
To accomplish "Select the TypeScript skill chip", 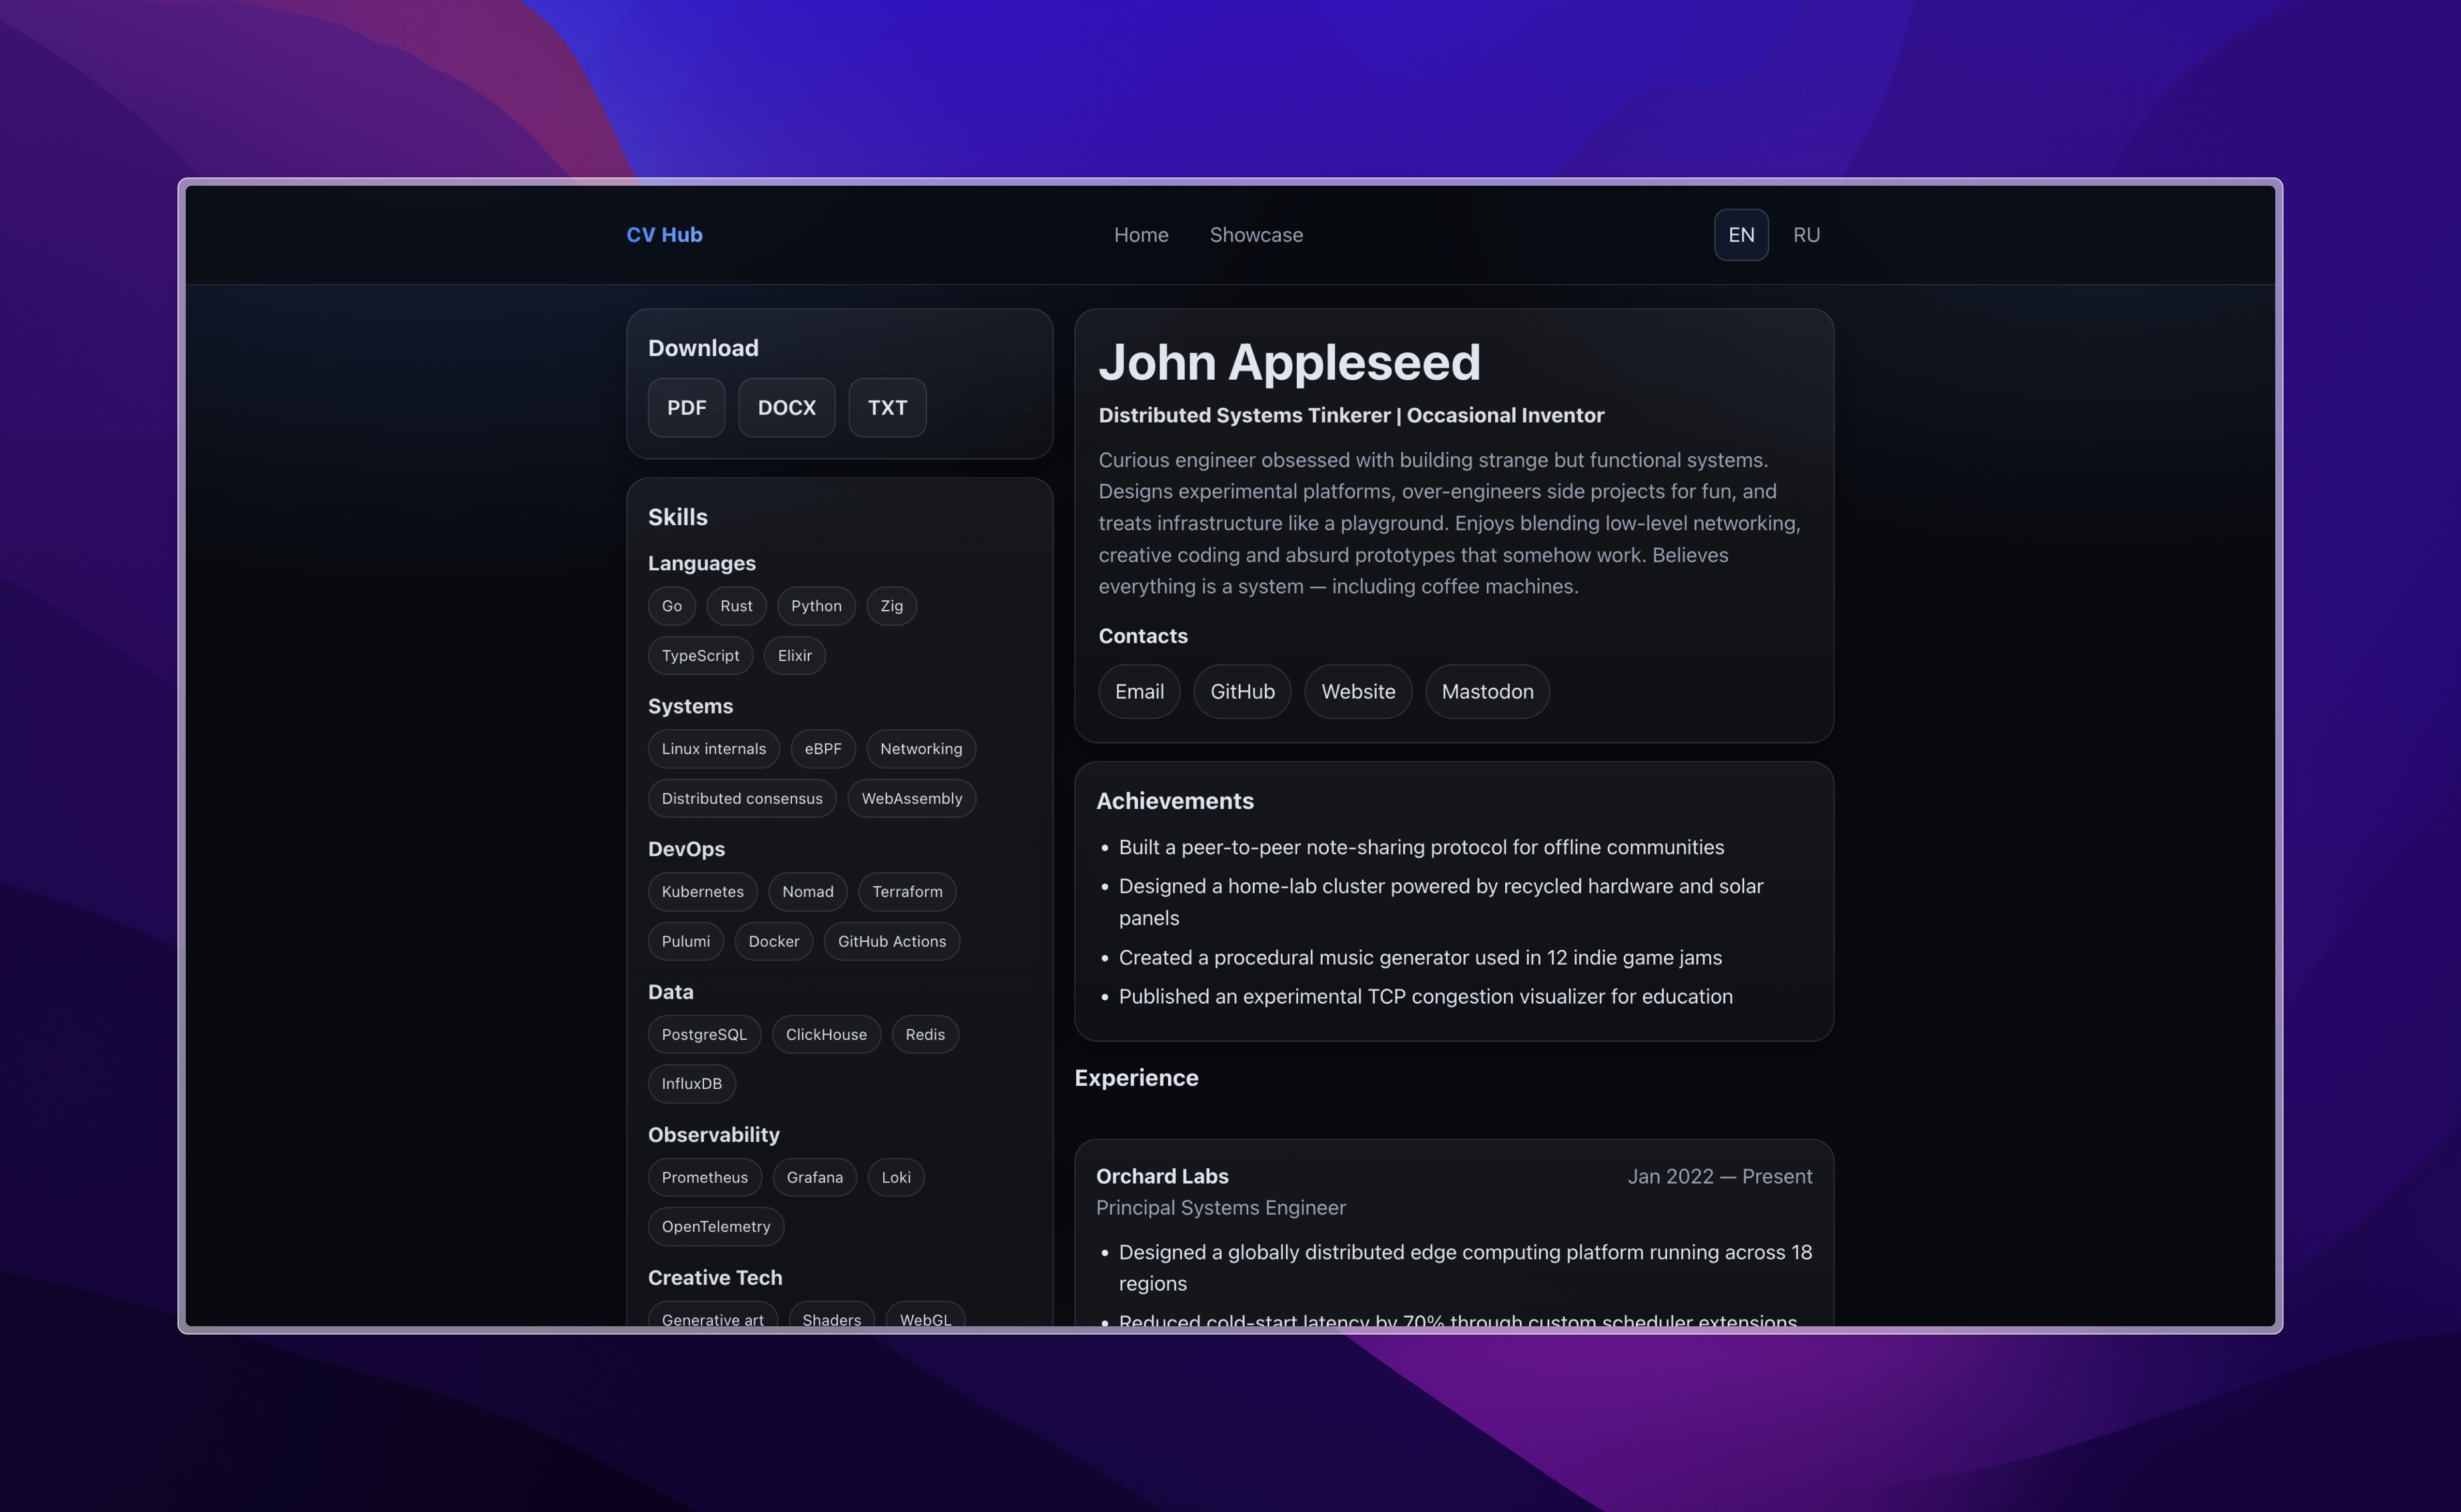I will 700,656.
